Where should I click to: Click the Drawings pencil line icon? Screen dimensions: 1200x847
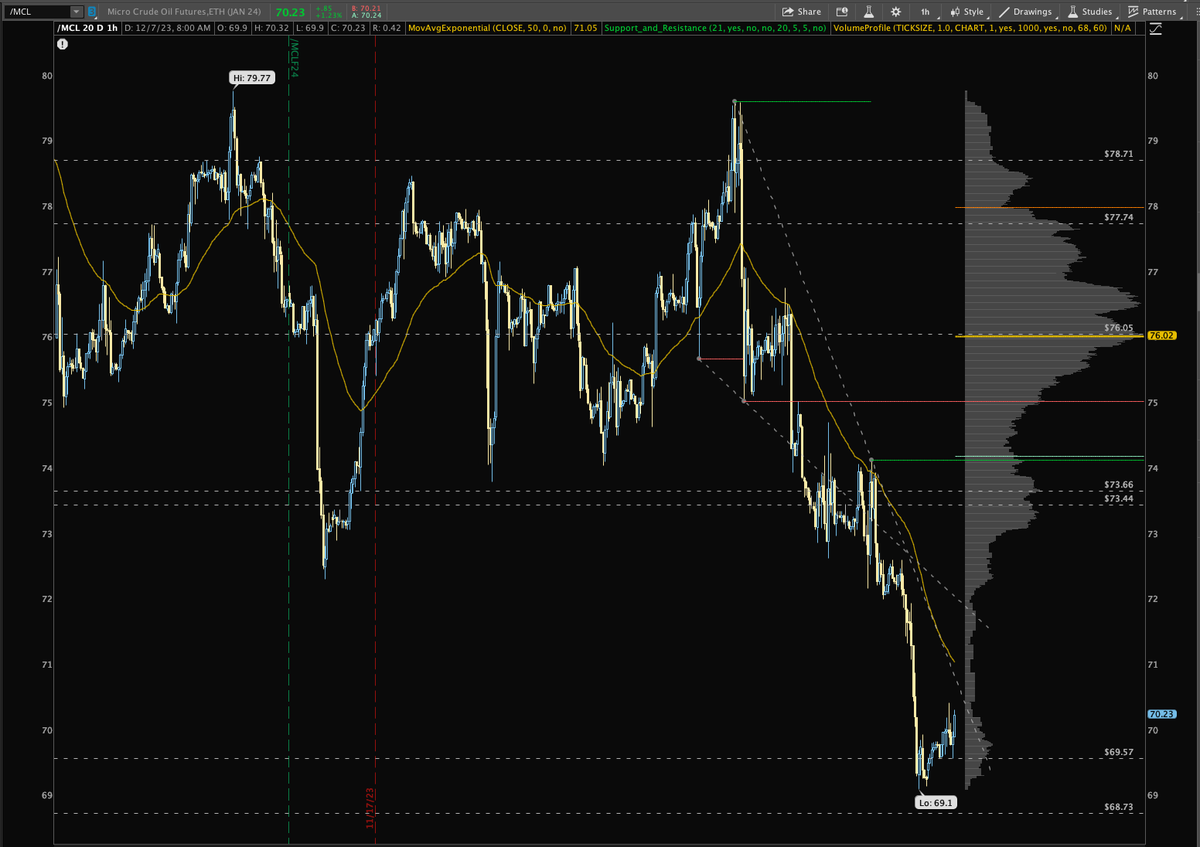[1004, 11]
